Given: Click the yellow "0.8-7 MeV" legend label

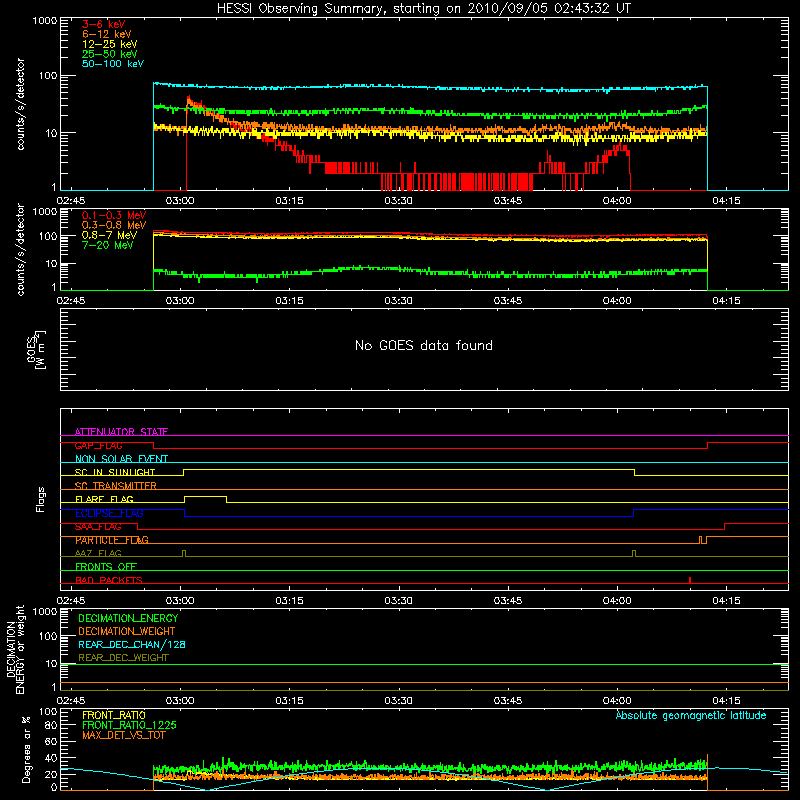Looking at the screenshot, I should pyautogui.click(x=110, y=235).
